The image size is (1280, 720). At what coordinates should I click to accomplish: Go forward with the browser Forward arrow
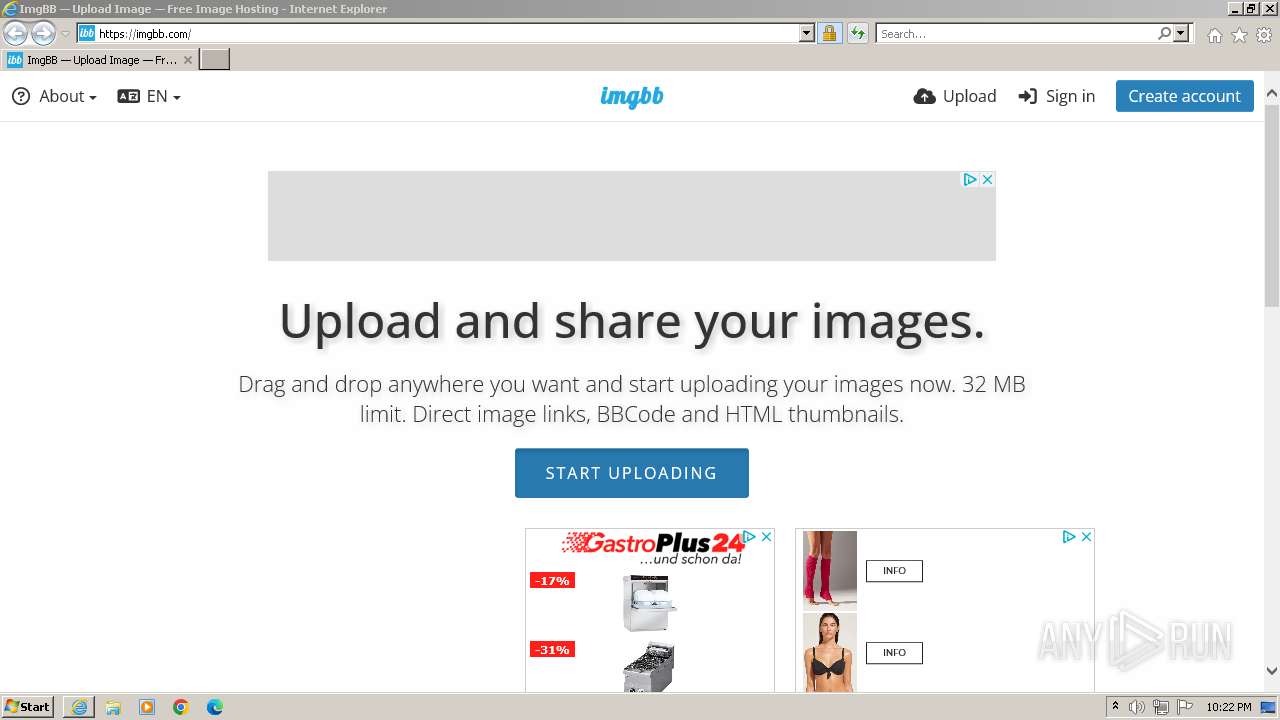[x=43, y=34]
